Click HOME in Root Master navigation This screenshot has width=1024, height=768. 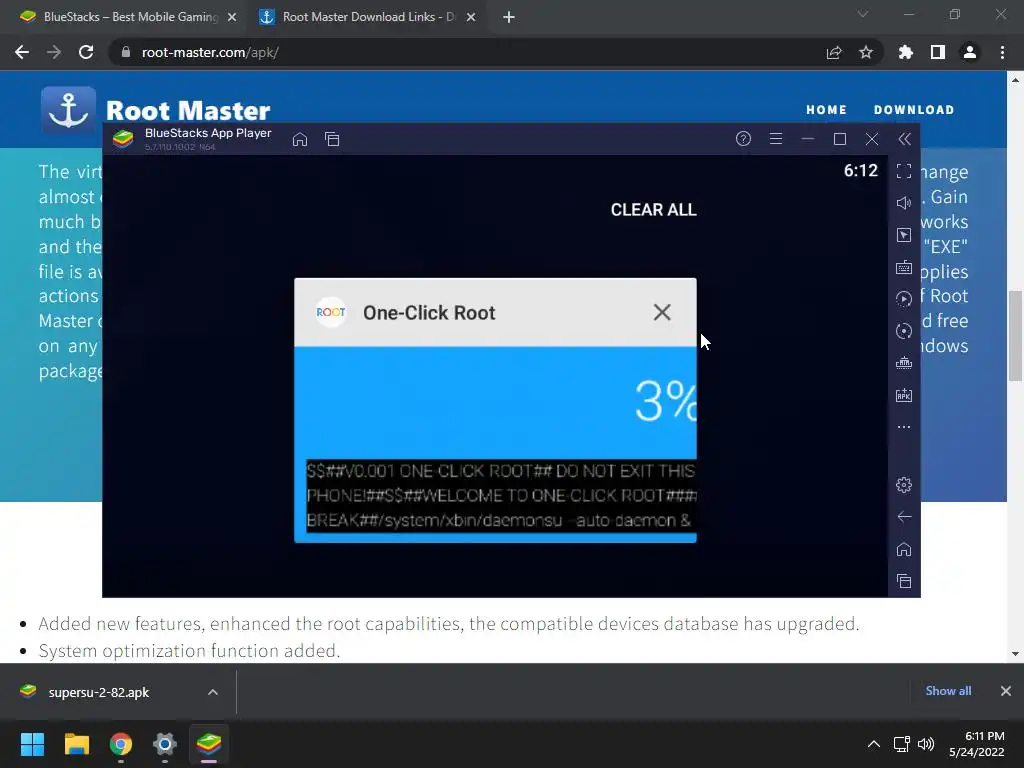point(826,110)
